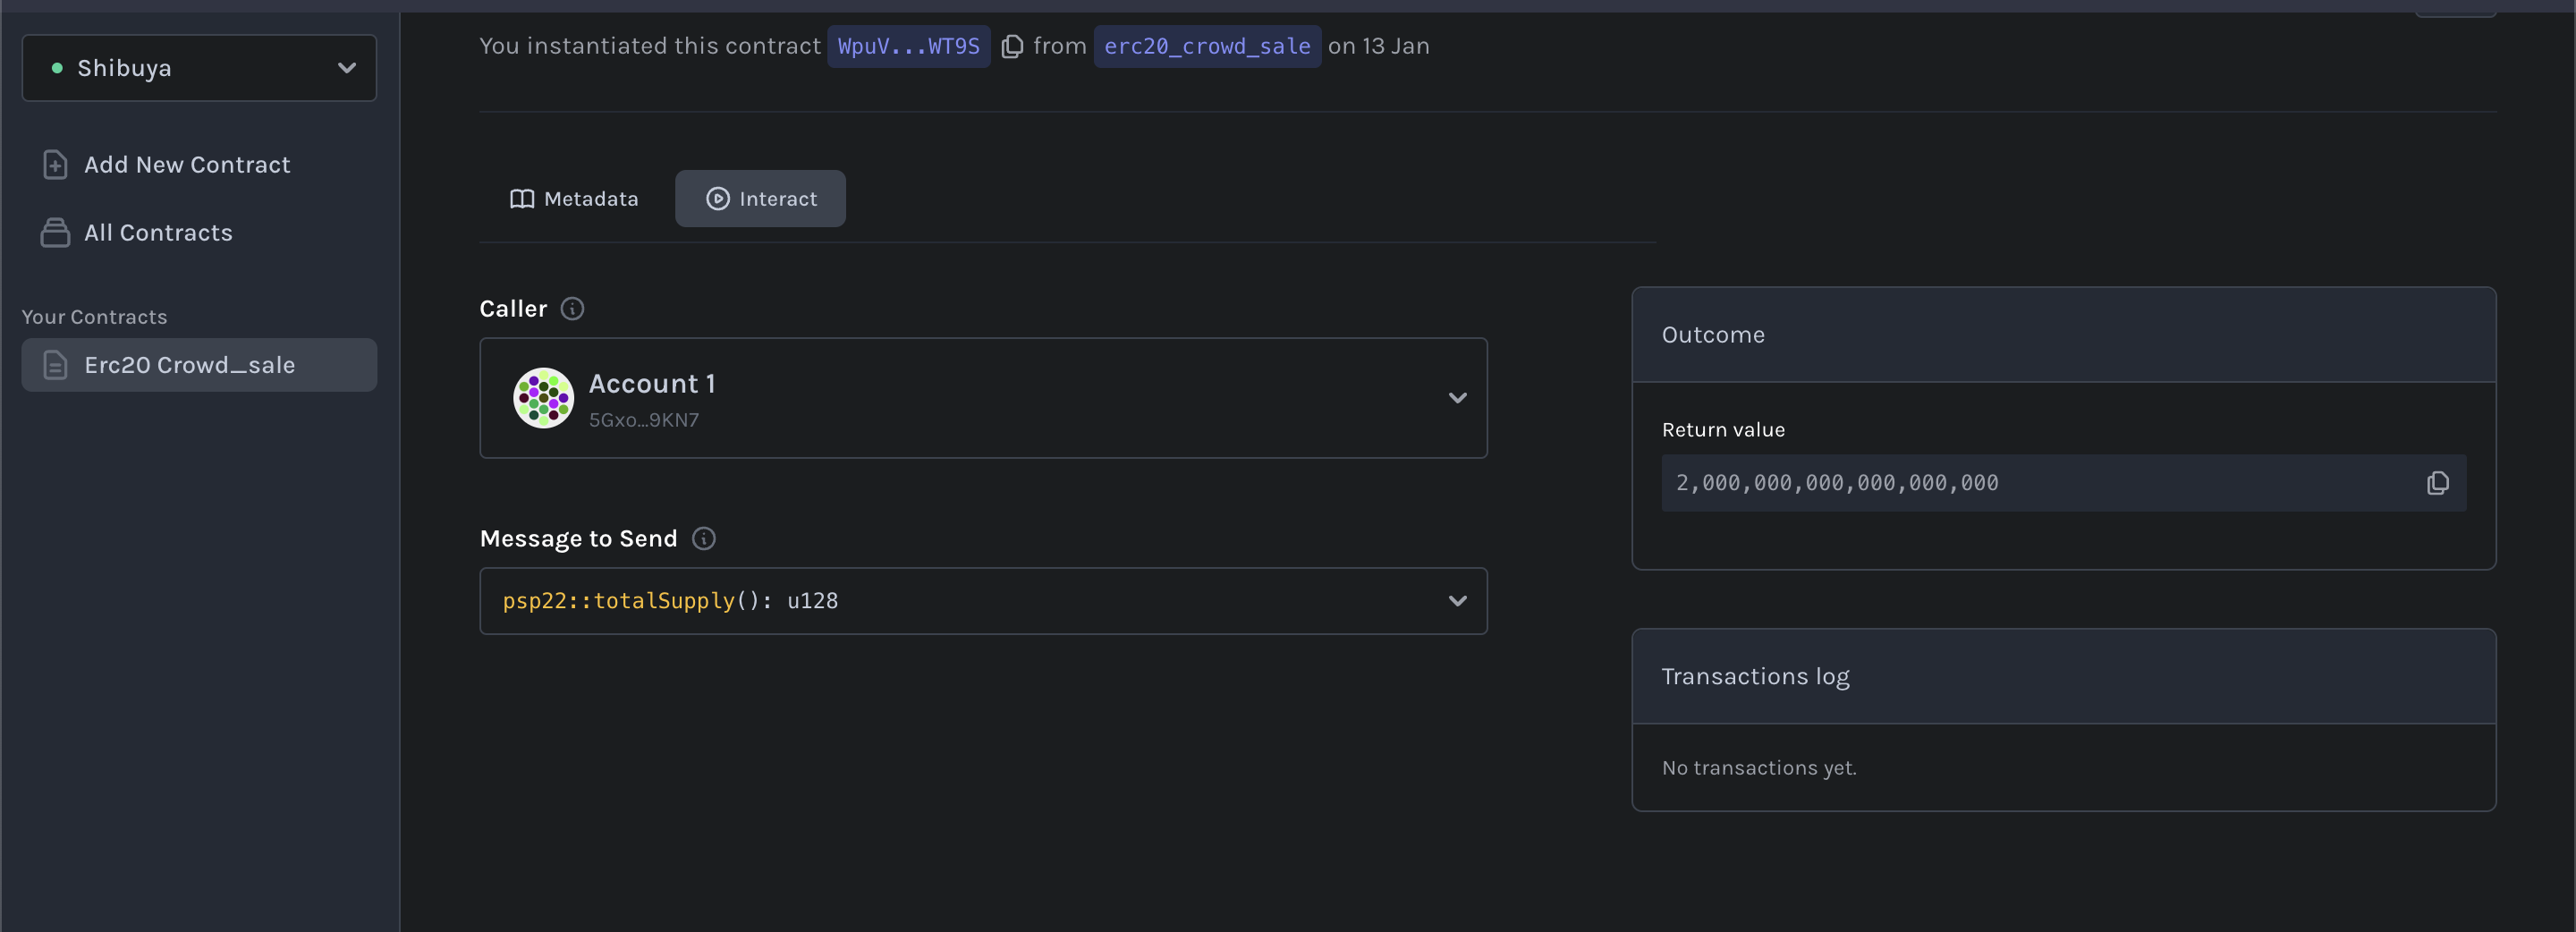Click return value 2,000,000,000,000,000,000
Viewport: 2576px width, 932px height.
click(1837, 483)
